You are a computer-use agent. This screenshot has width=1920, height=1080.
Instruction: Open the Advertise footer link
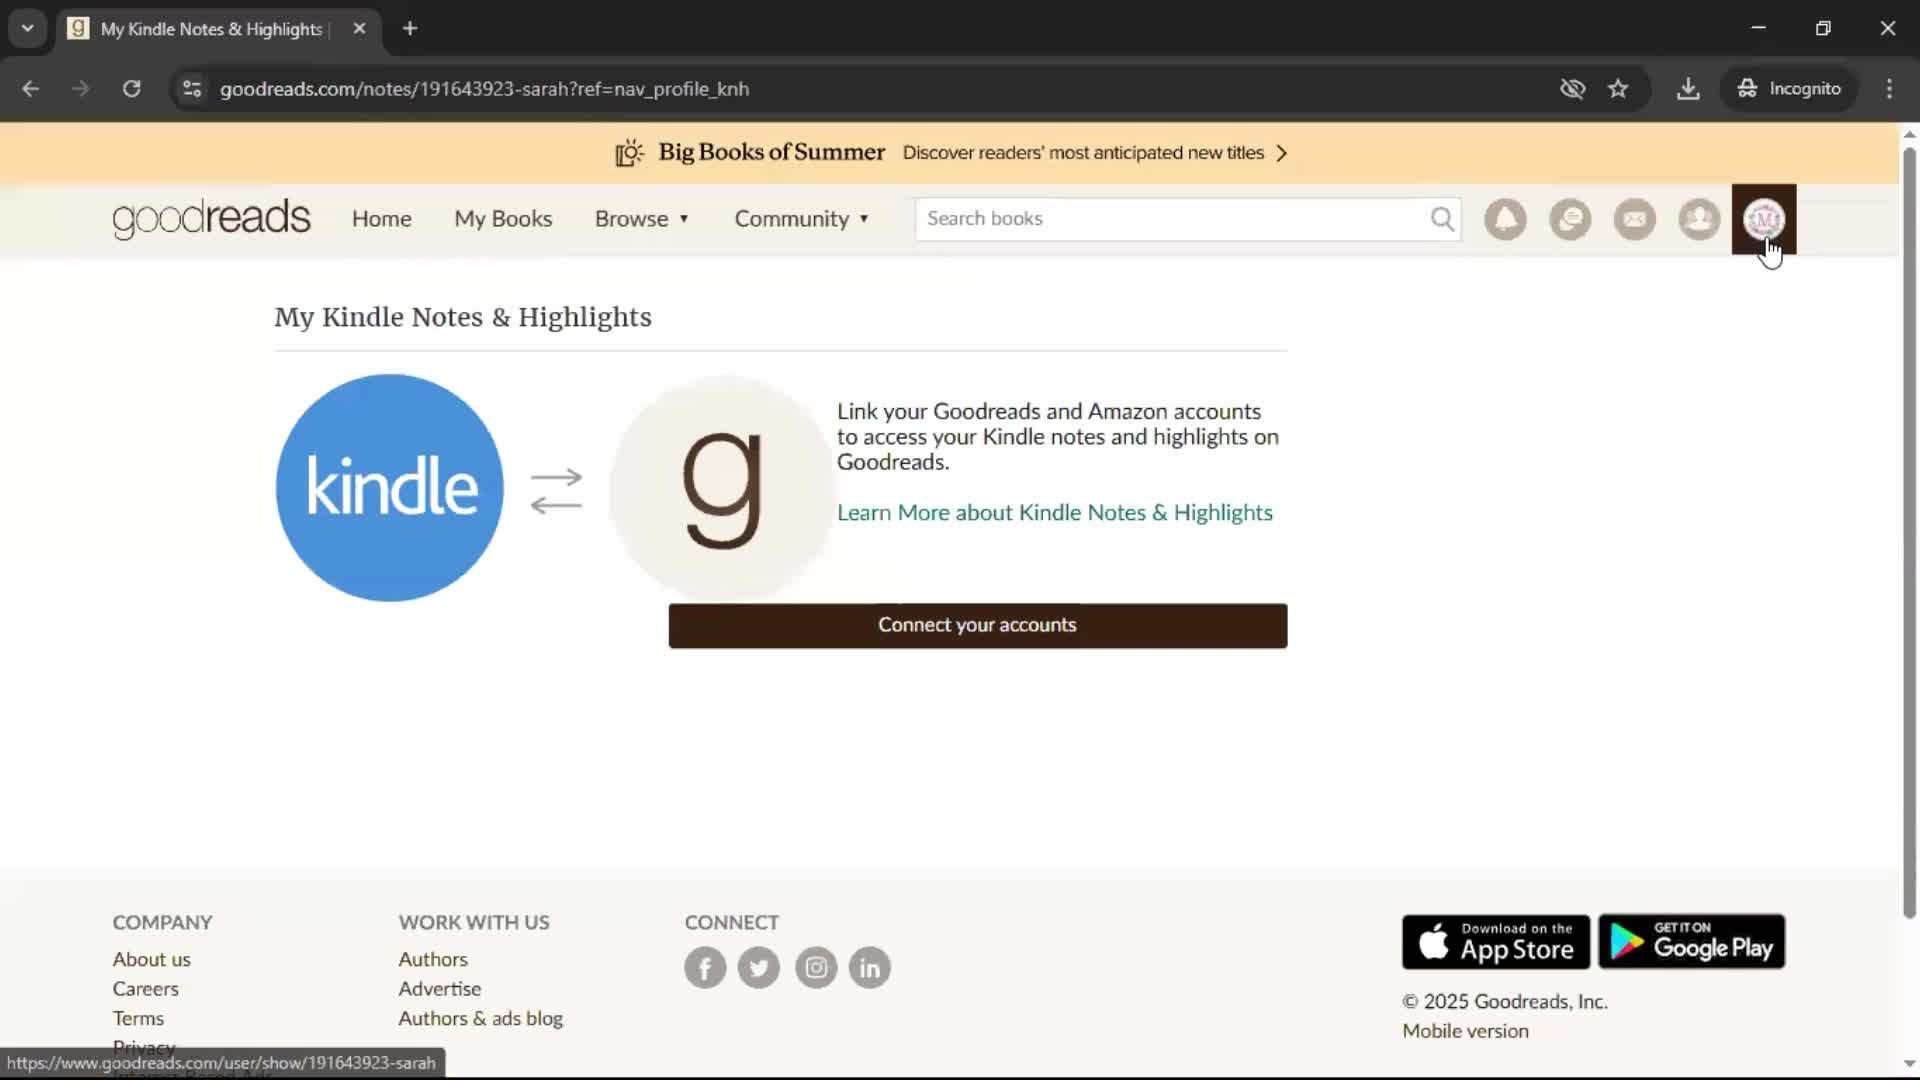click(440, 989)
